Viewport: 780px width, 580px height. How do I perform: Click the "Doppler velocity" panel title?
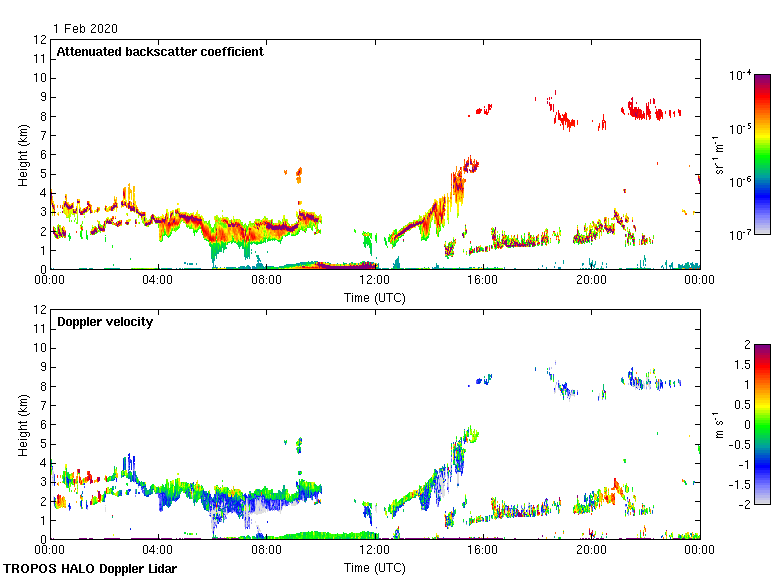pos(105,322)
